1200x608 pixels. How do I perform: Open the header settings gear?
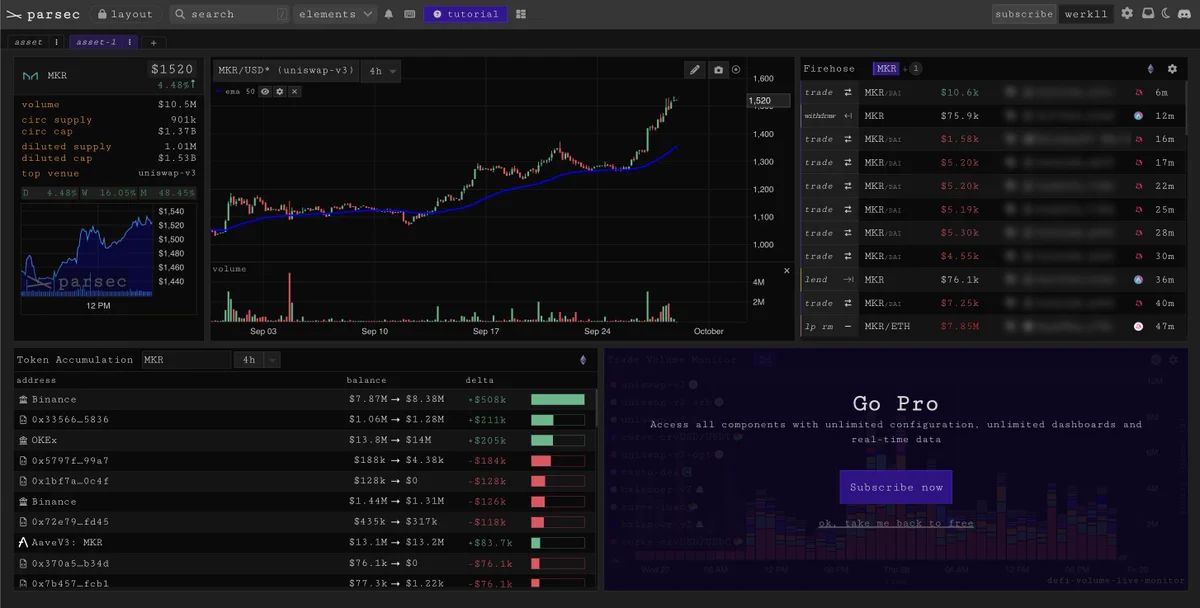(x=1127, y=14)
